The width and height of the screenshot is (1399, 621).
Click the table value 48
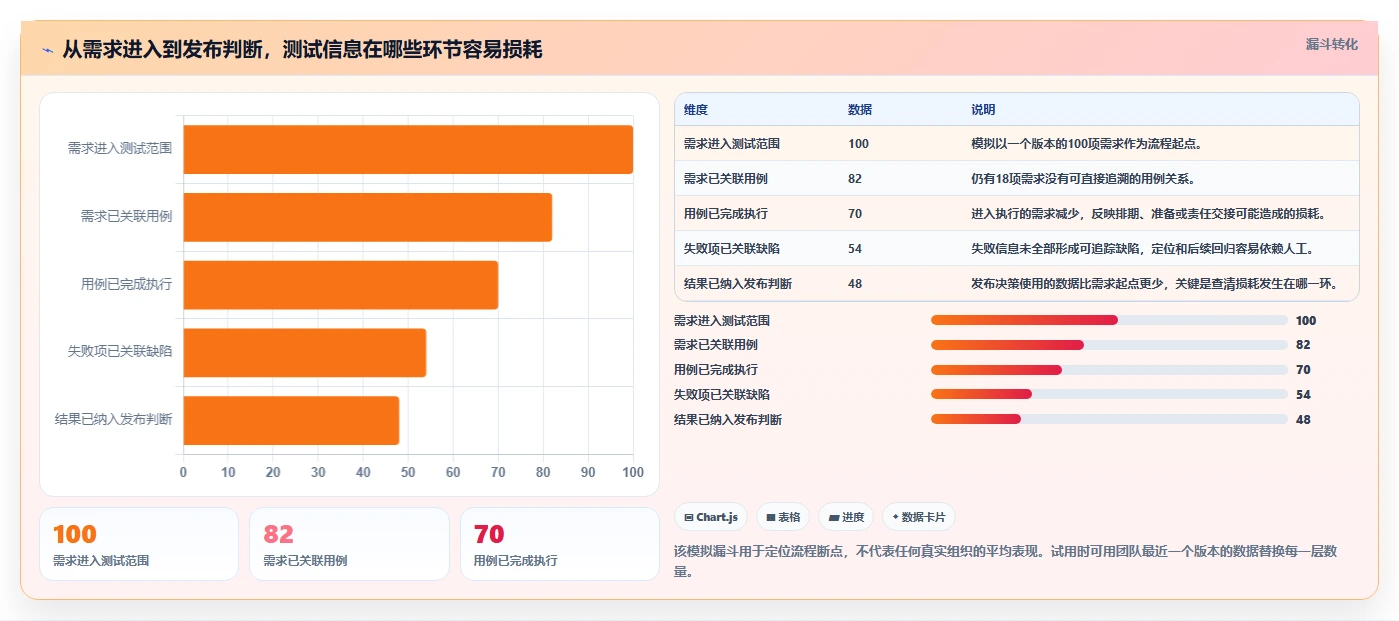(855, 284)
